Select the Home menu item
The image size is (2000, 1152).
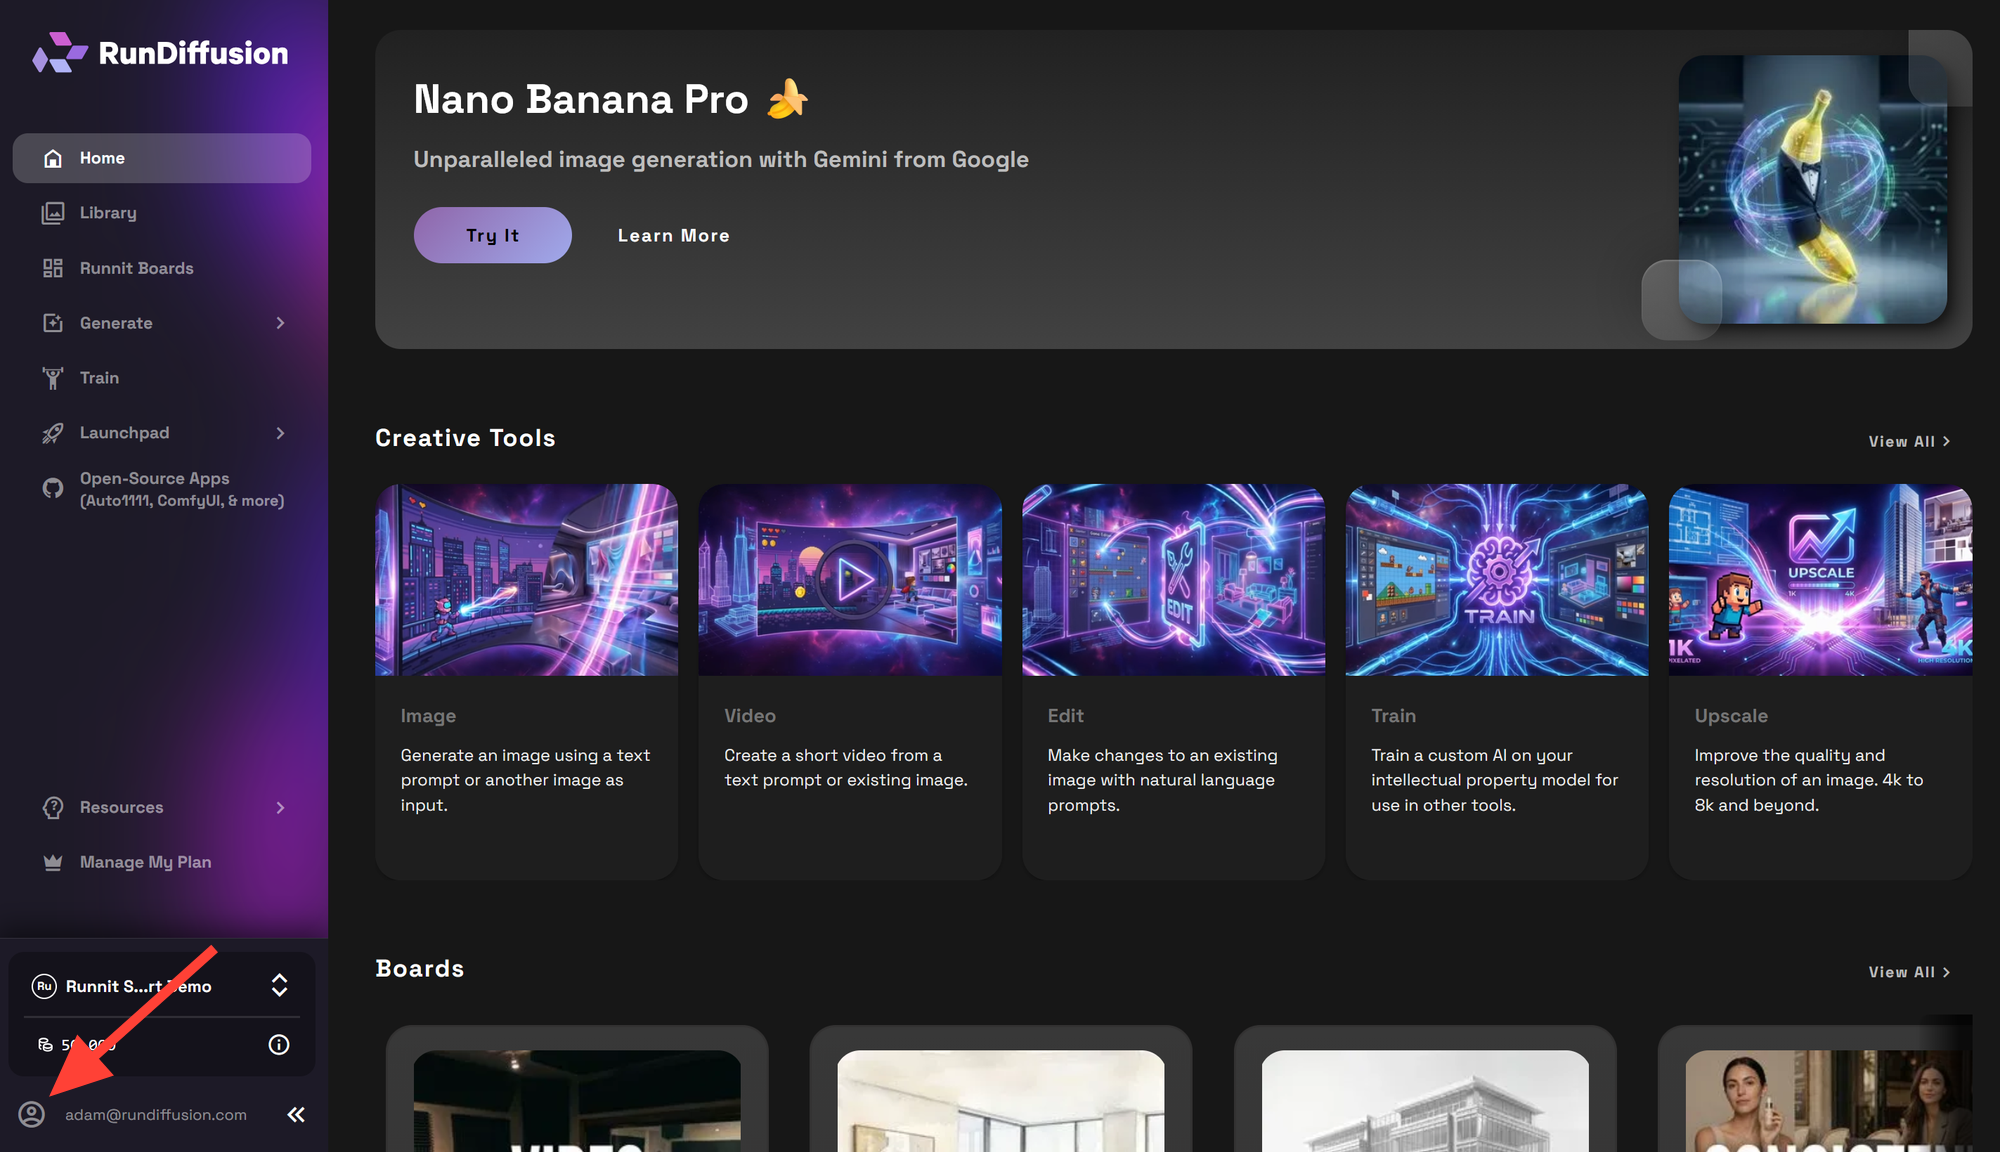tap(162, 158)
